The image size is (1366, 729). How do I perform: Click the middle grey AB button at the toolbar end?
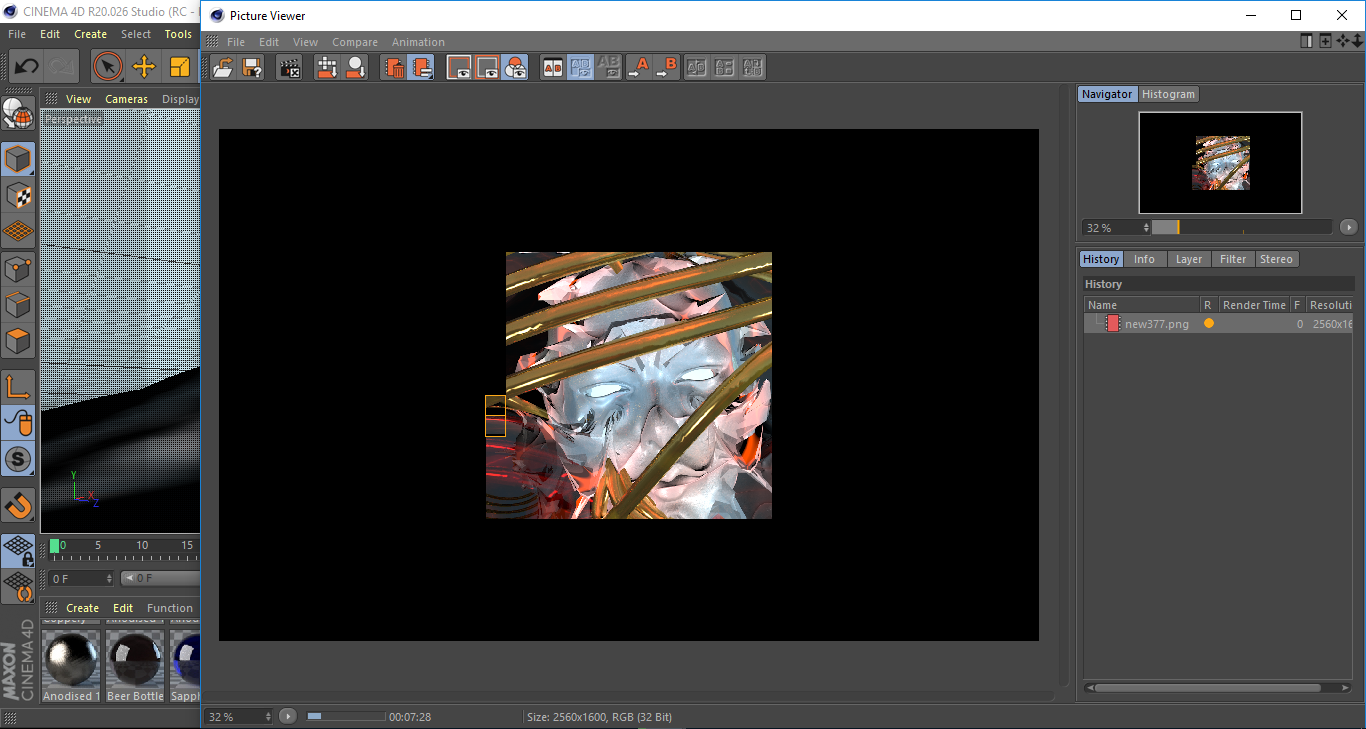click(x=725, y=67)
